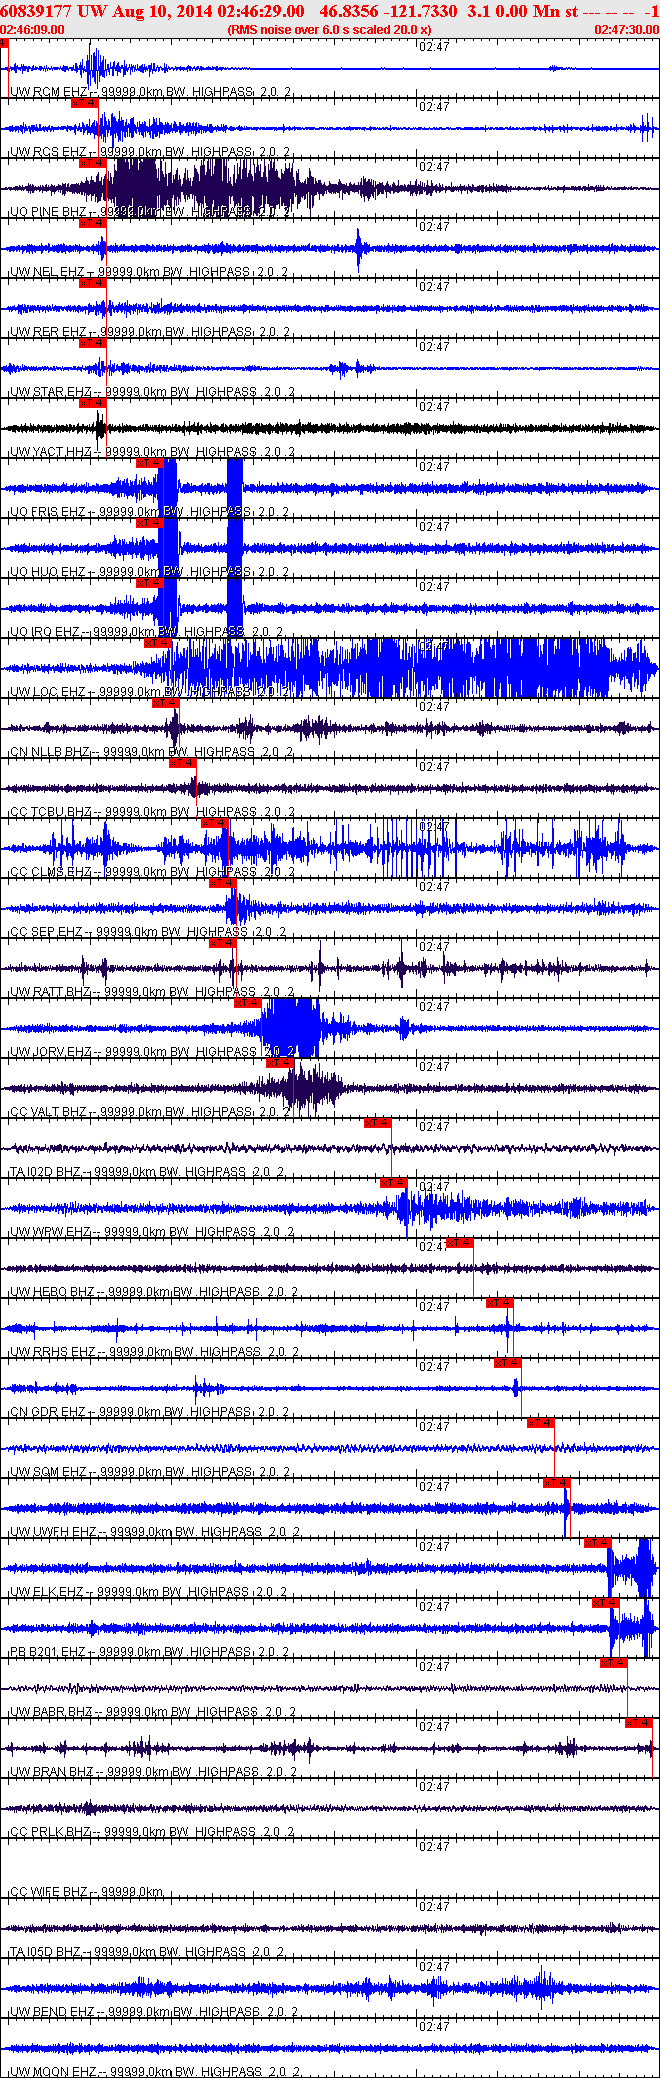Viewport: 660px width, 2078px height.
Task: Click the red pick marker on UW RCS trace
Action: click(x=84, y=102)
